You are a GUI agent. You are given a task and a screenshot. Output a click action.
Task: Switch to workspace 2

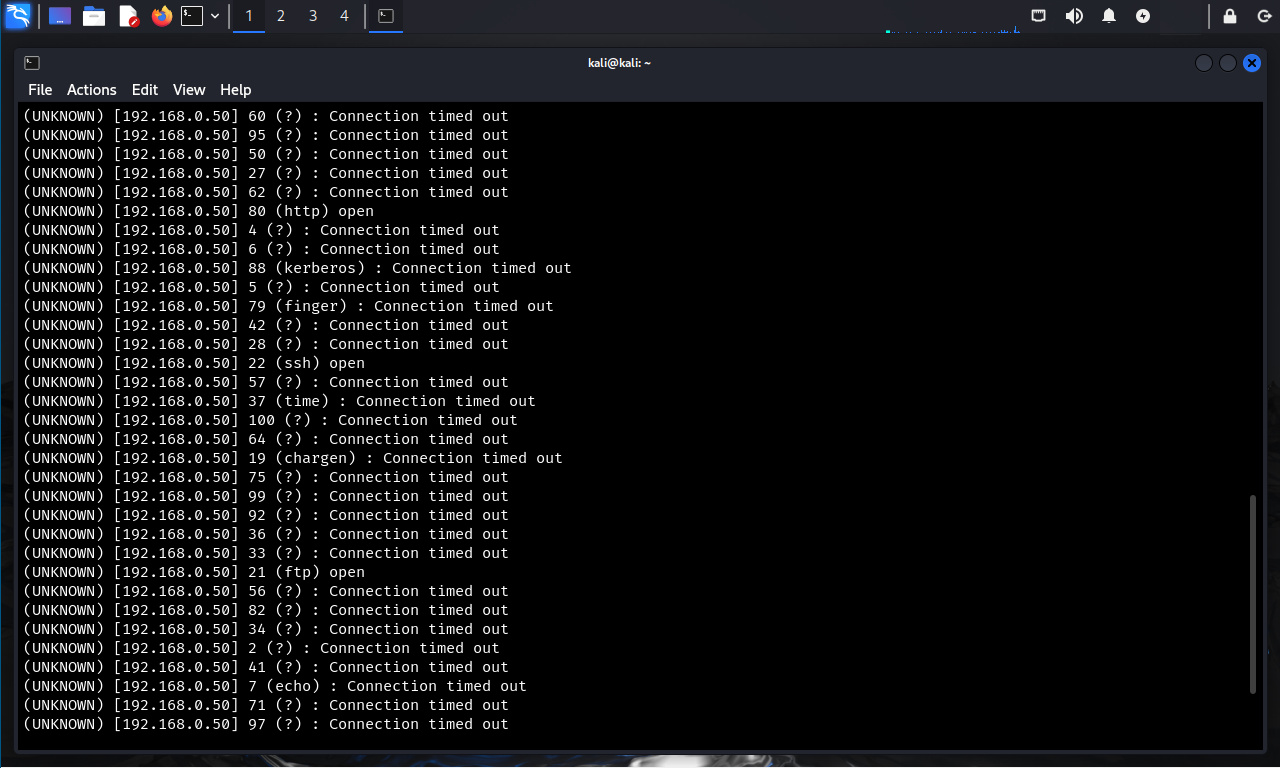pyautogui.click(x=281, y=16)
